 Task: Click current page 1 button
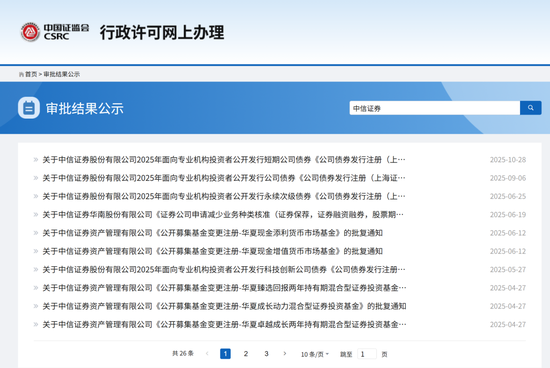coord(225,354)
